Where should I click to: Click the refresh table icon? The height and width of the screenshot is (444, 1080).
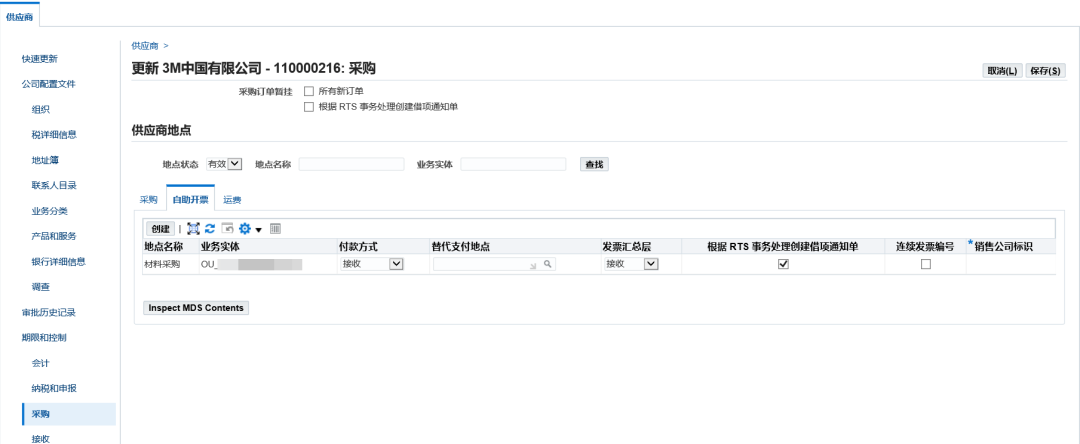(x=210, y=229)
